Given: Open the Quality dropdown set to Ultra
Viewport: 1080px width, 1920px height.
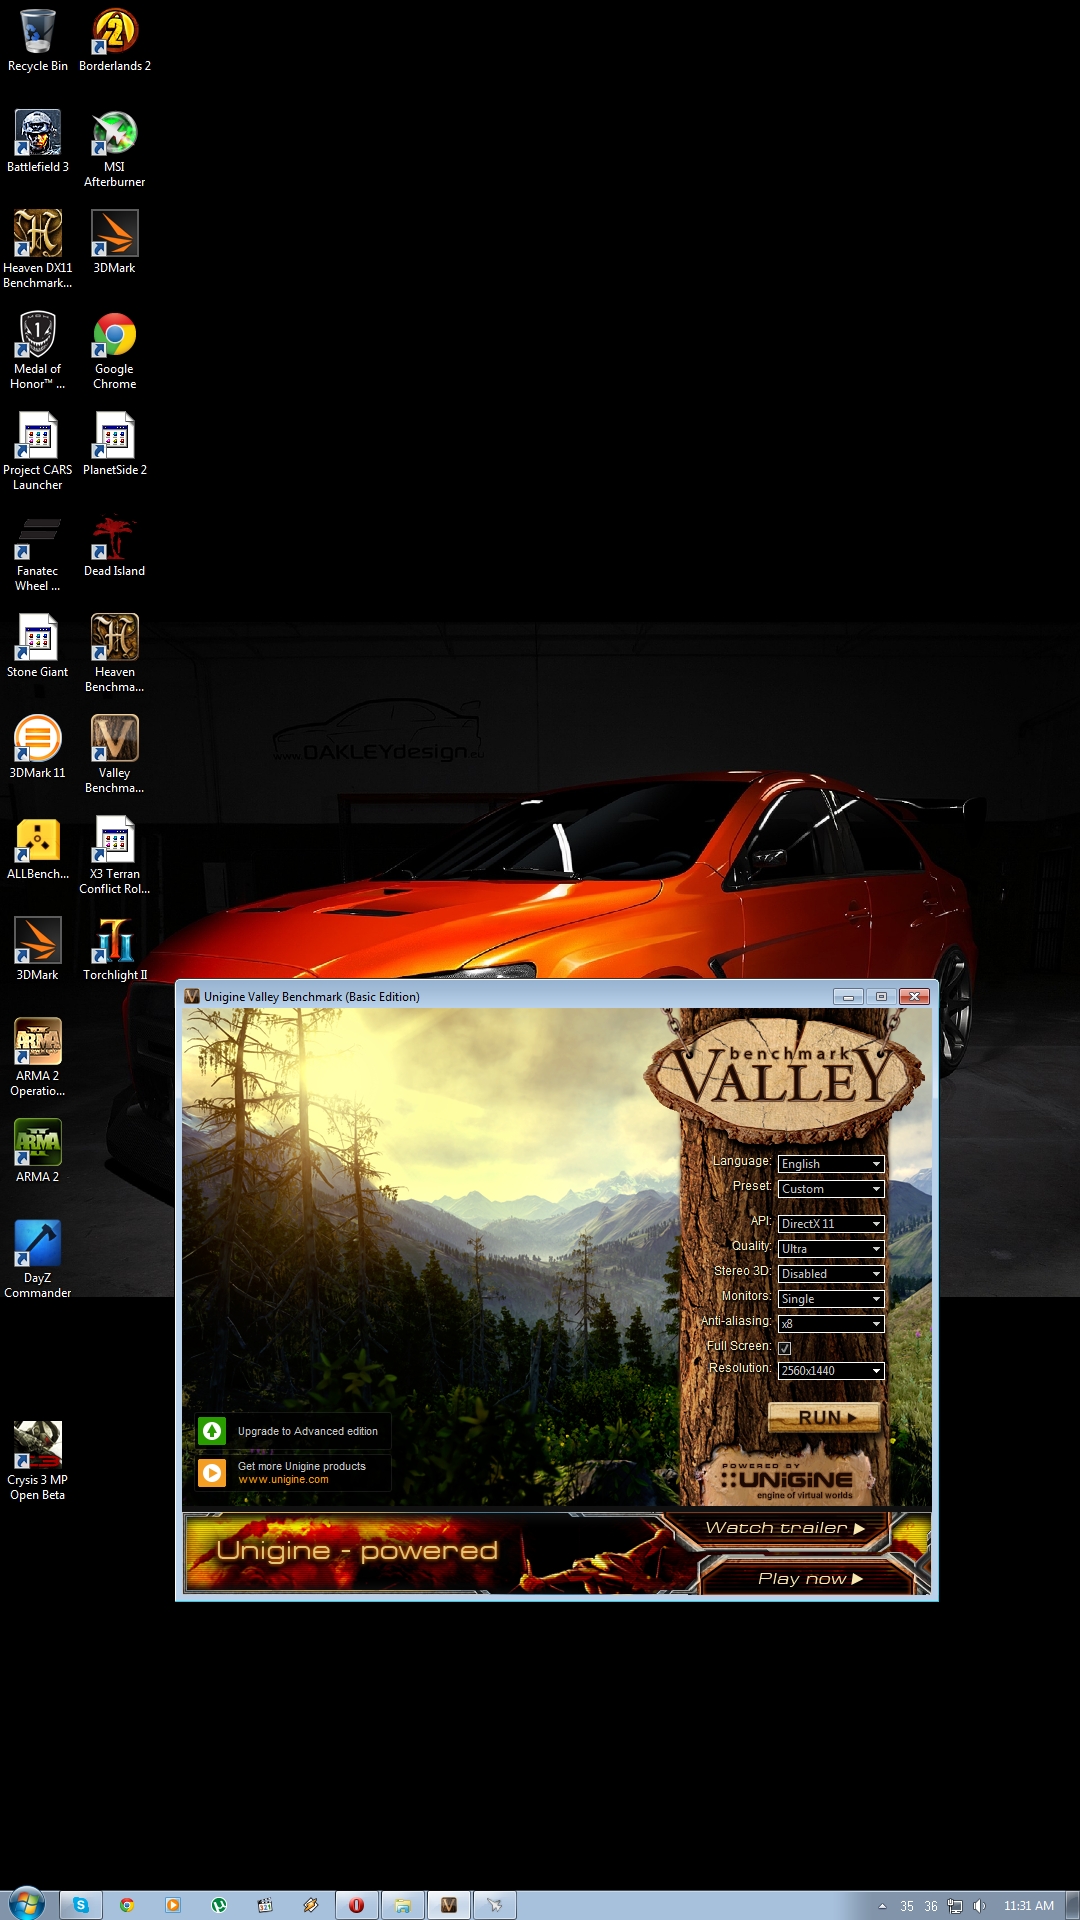Looking at the screenshot, I should click(831, 1249).
